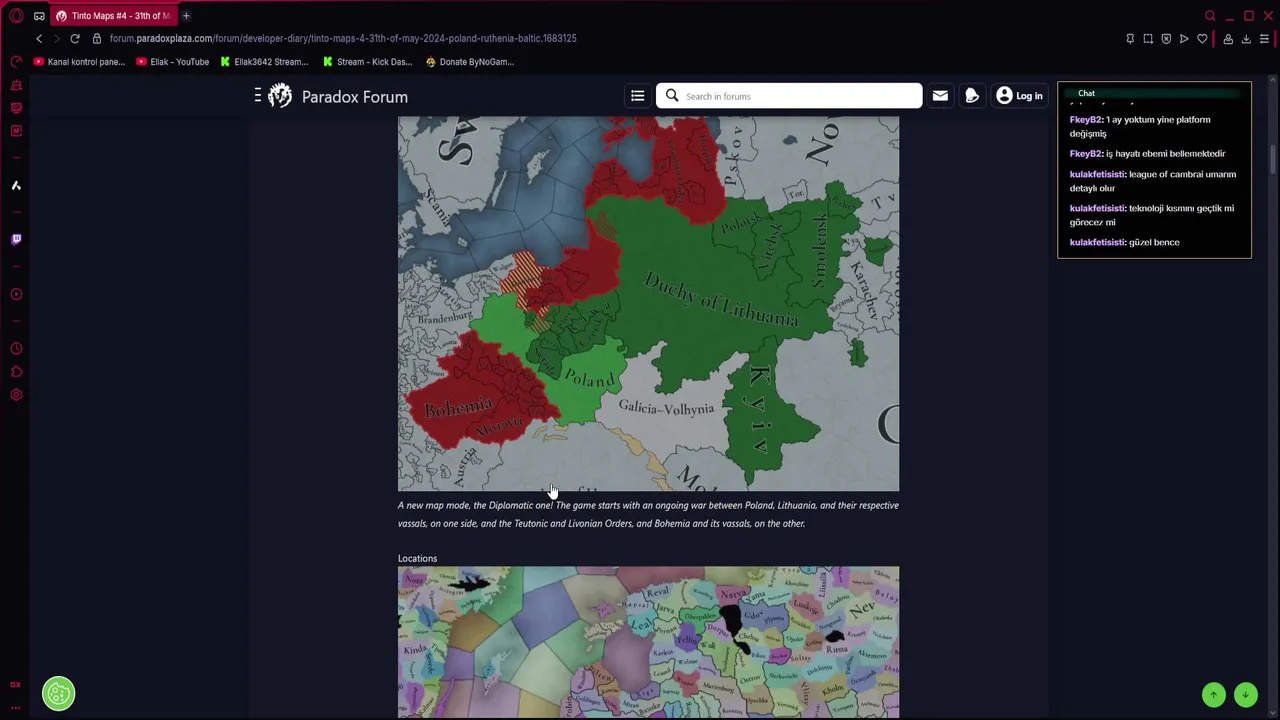Open Extensions cube icon in sidebar

pos(16,372)
